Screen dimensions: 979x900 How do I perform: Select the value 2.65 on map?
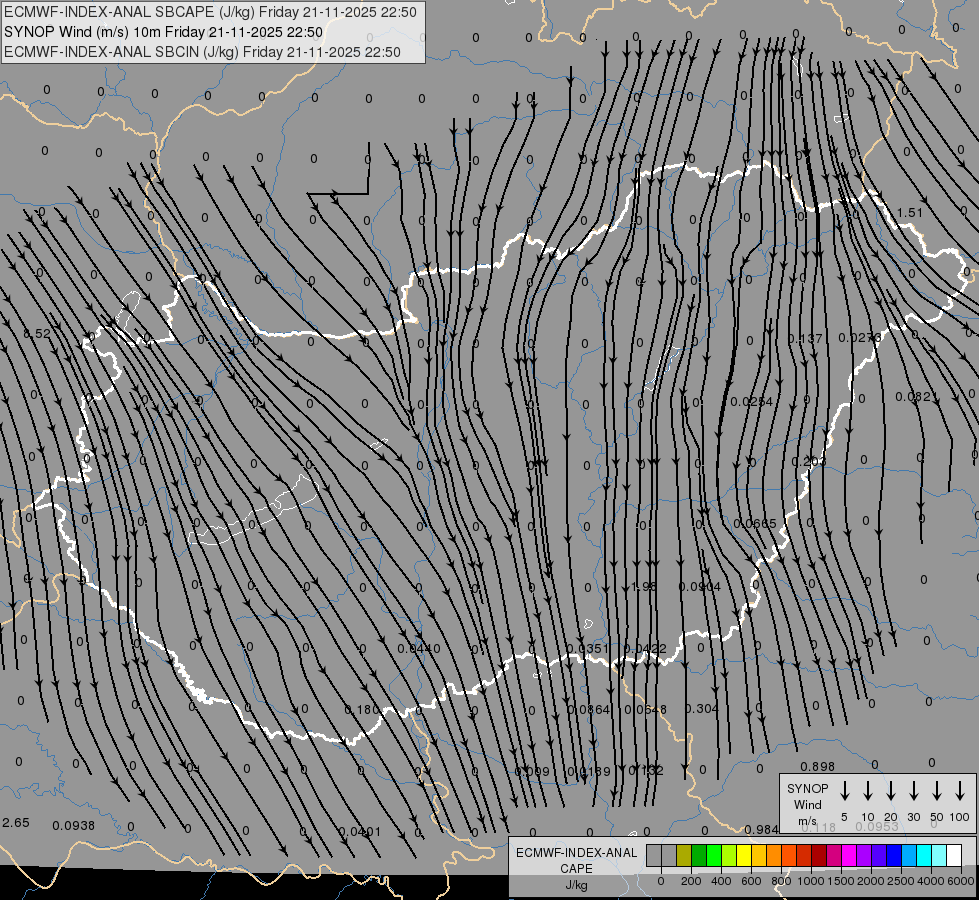tap(16, 823)
